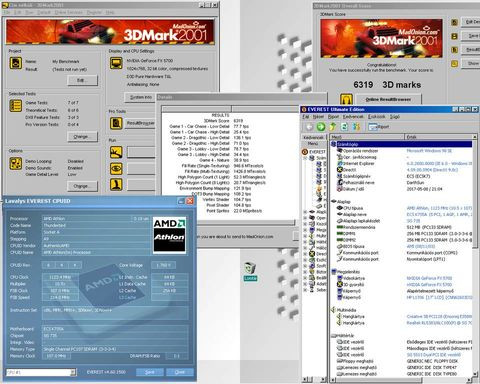The image size is (480, 384).
Task: Open the Súgó menu in EVEREST
Action: 395,117
